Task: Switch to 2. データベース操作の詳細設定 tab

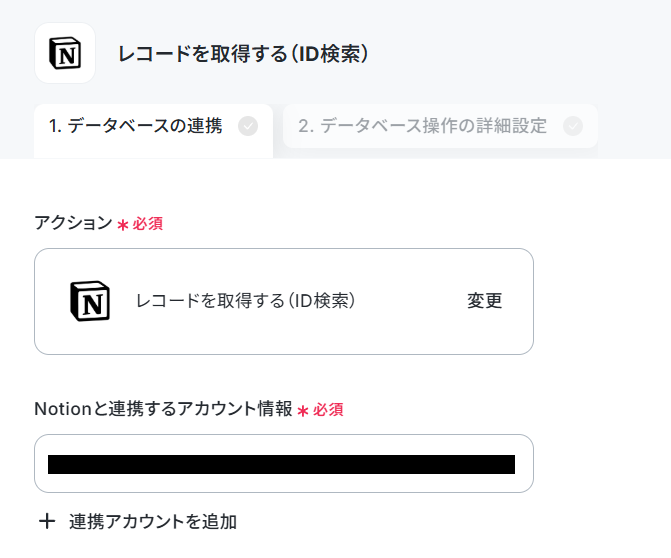Action: [440, 126]
